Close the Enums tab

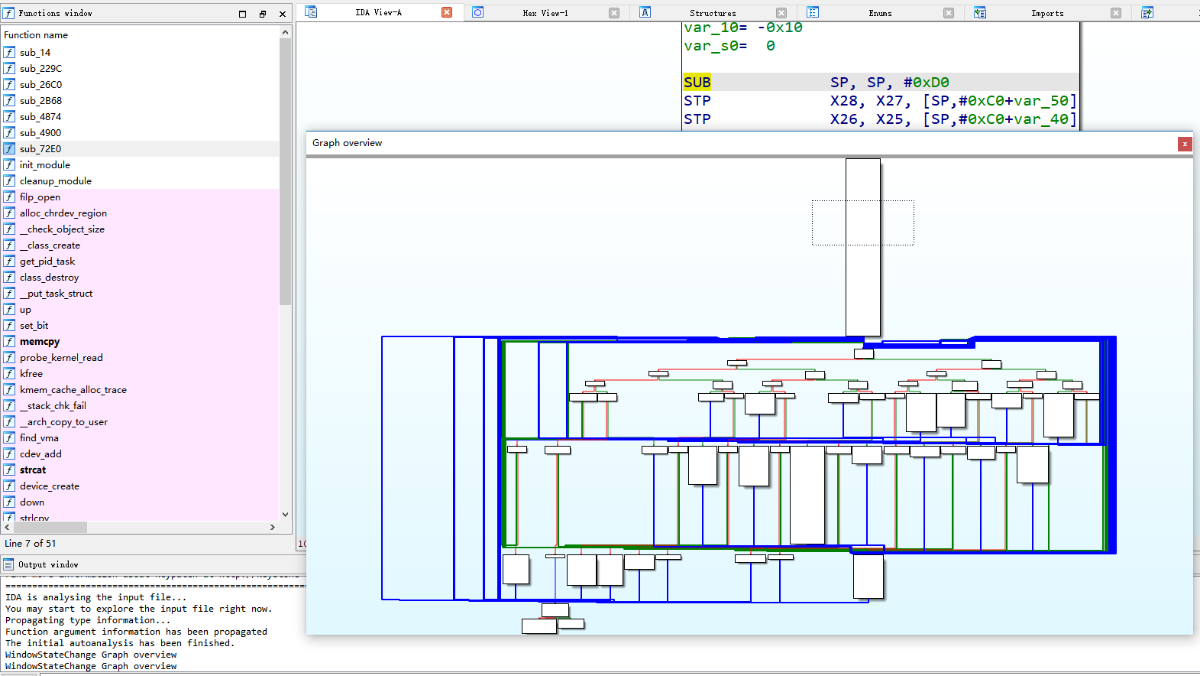tap(949, 13)
